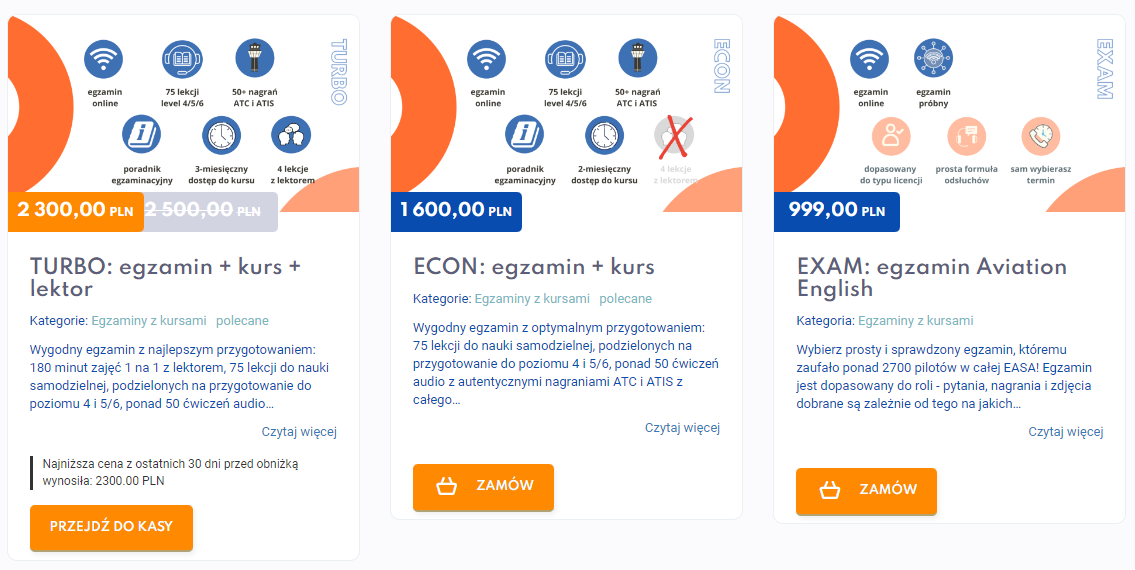Screen dimensions: 1135x570
Task: Click the 4 lekcje z lektorem icon
Action: coord(291,135)
